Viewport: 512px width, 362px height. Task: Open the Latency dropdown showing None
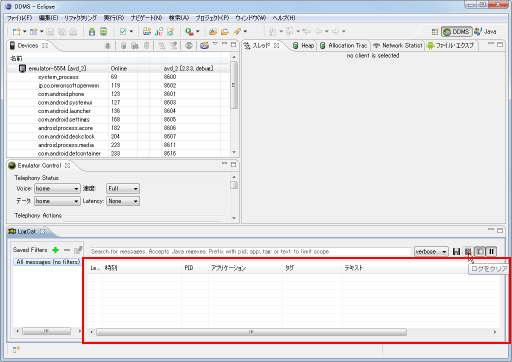pos(123,201)
